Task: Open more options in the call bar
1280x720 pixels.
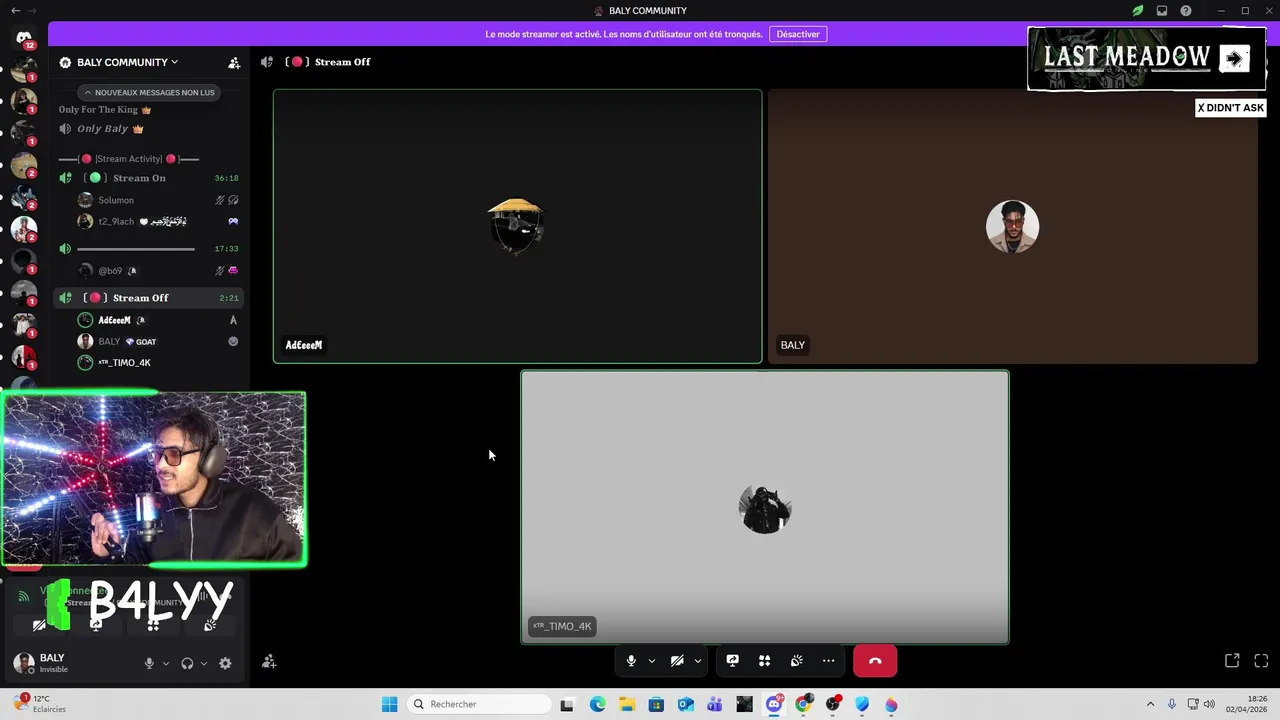Action: (828, 661)
